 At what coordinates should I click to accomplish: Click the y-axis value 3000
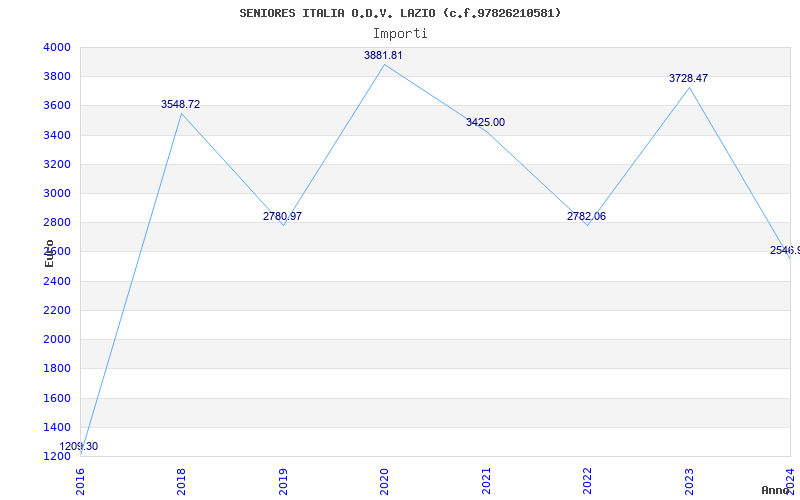pyautogui.click(x=57, y=194)
